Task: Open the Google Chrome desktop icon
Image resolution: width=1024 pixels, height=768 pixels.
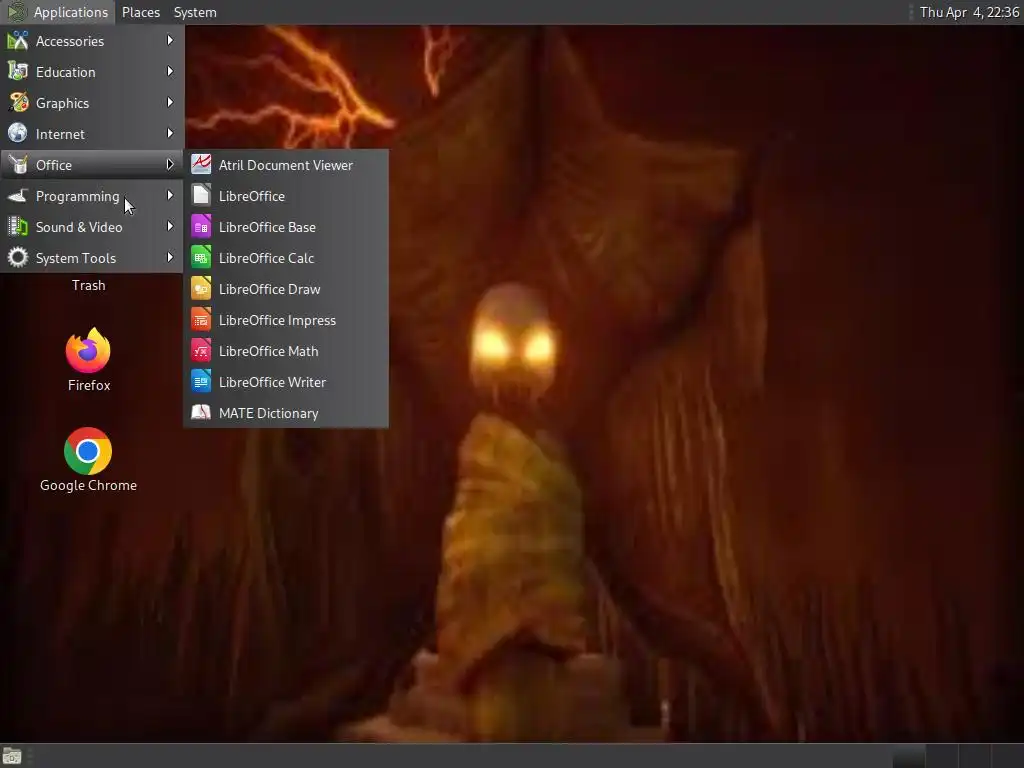Action: pyautogui.click(x=88, y=451)
